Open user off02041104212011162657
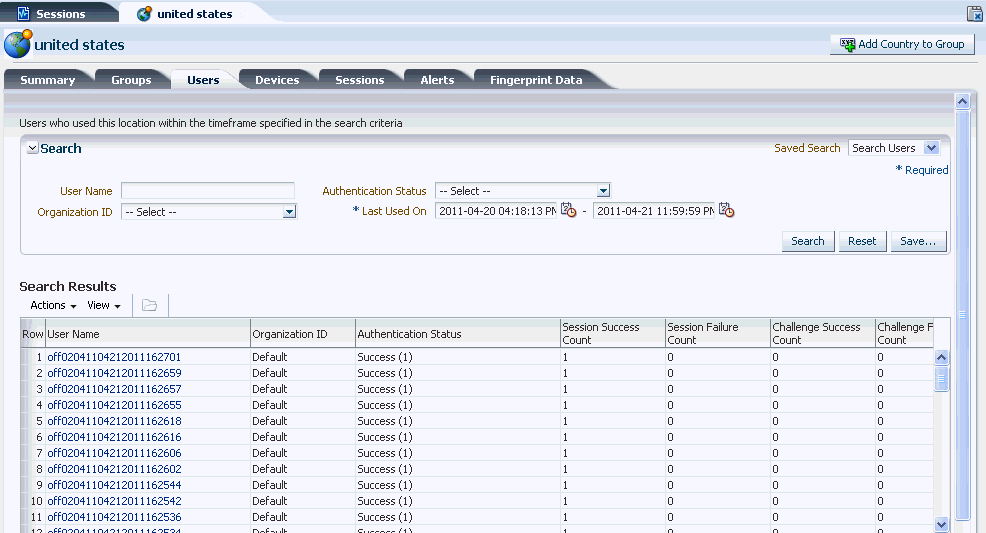The width and height of the screenshot is (986, 533). click(x=114, y=389)
